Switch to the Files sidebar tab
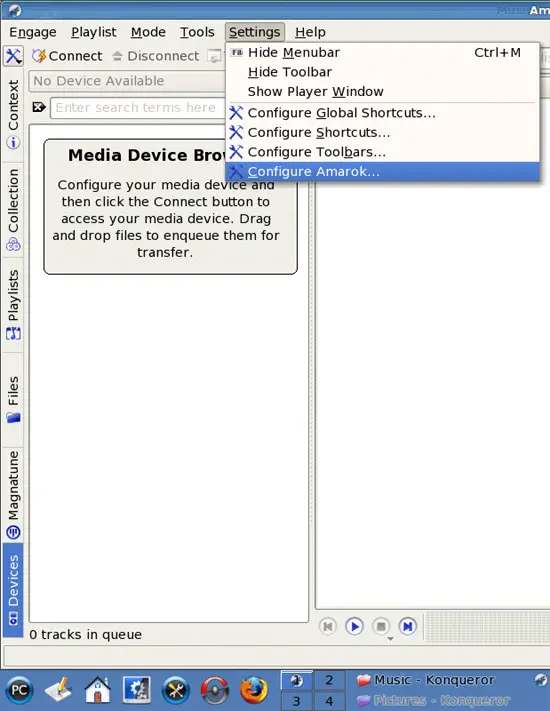This screenshot has width=550, height=711. point(13,399)
